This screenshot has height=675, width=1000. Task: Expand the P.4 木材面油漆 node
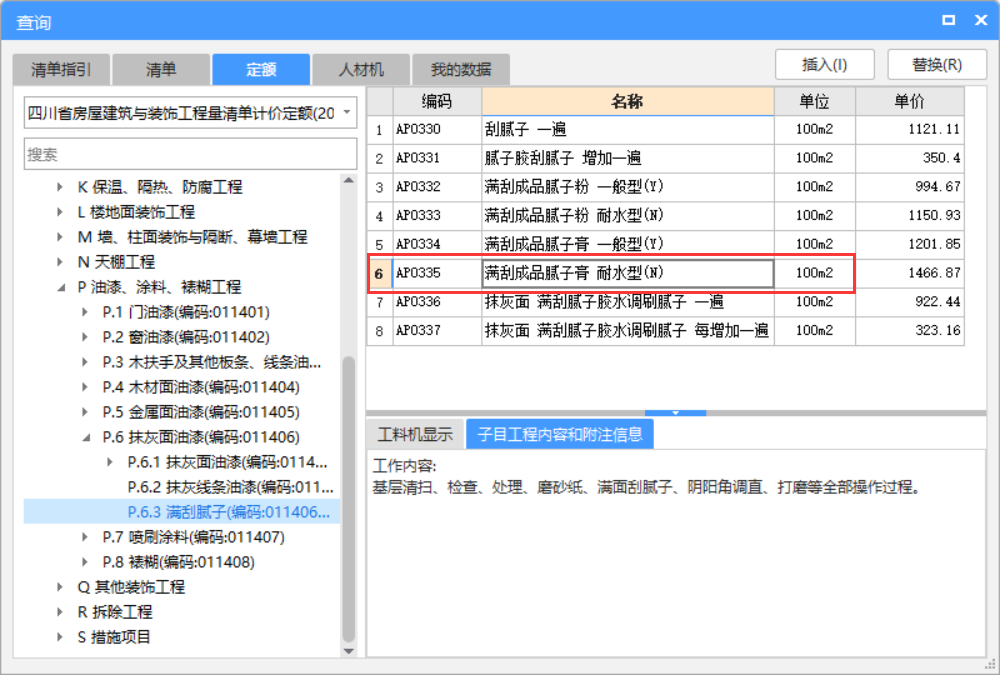85,387
